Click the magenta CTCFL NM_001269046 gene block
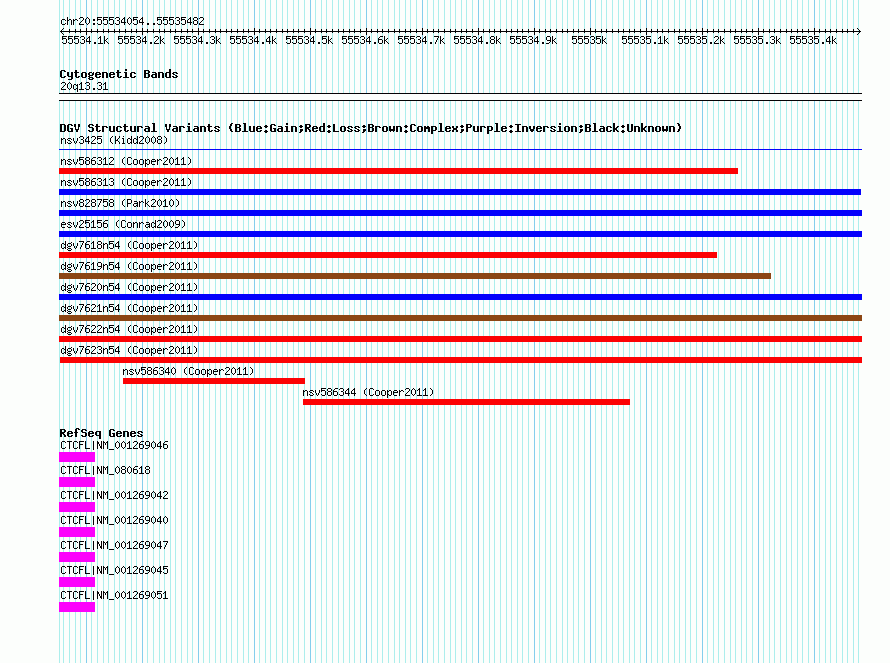The image size is (890, 663). (77, 457)
